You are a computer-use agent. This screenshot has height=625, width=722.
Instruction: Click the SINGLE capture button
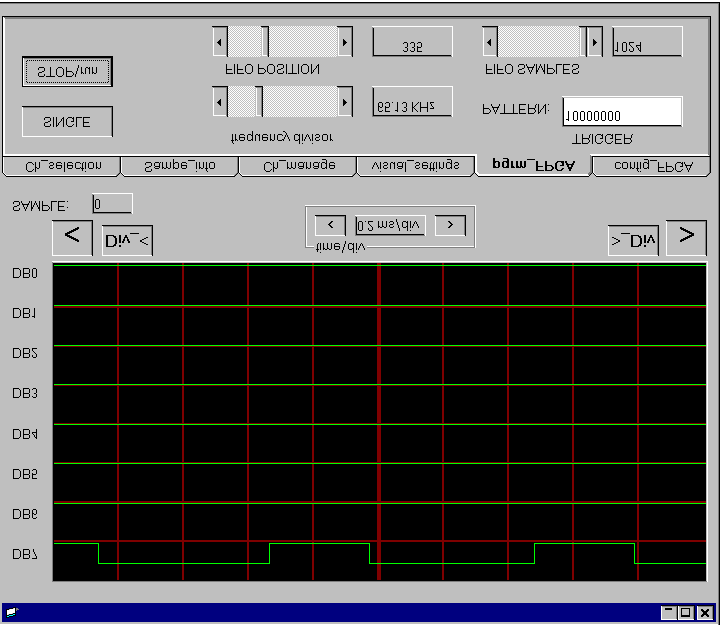click(x=67, y=122)
